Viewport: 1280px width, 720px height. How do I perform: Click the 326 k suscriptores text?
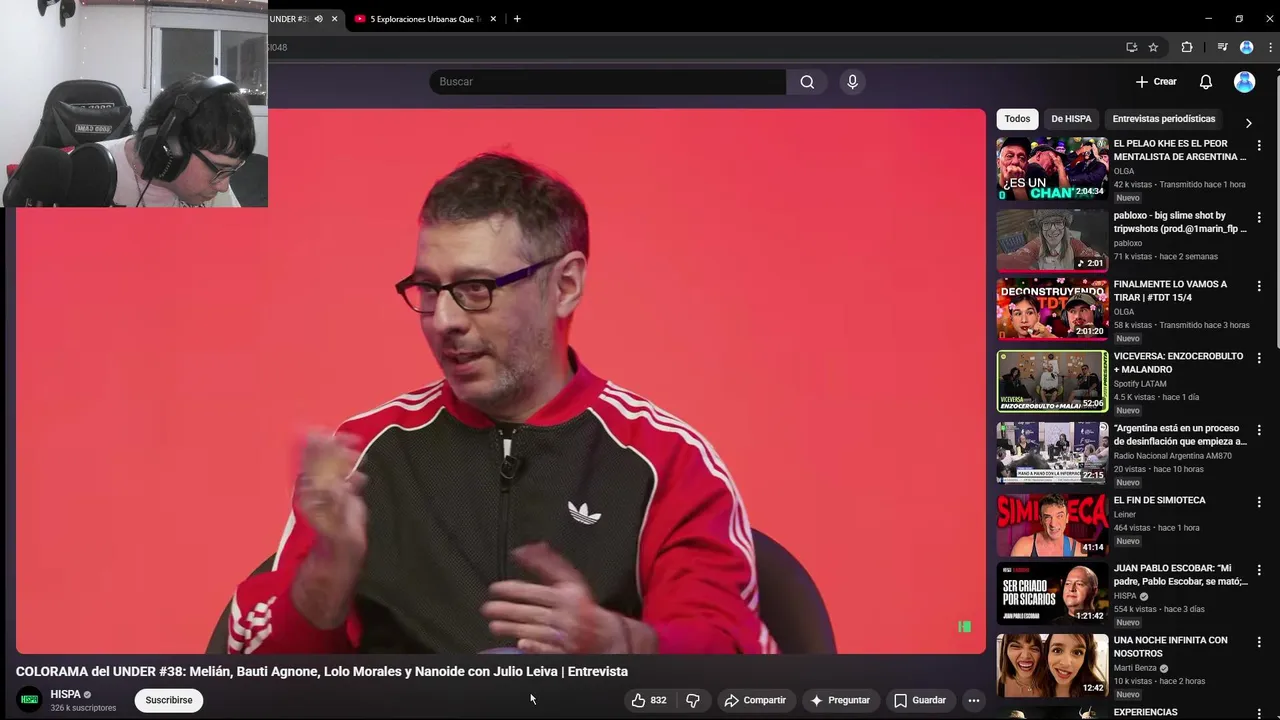83,708
